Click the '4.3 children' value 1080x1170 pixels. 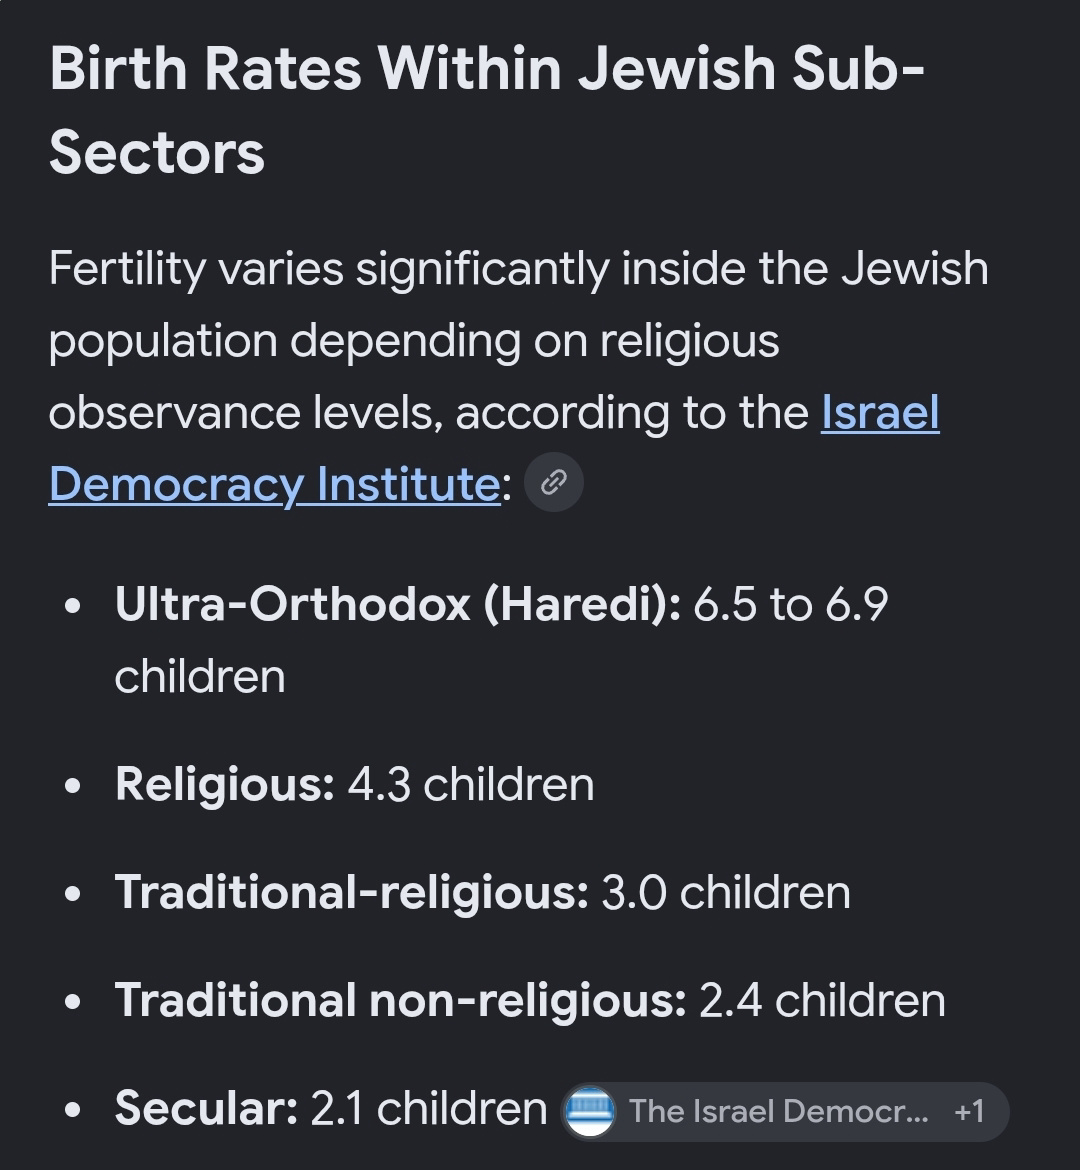click(471, 785)
